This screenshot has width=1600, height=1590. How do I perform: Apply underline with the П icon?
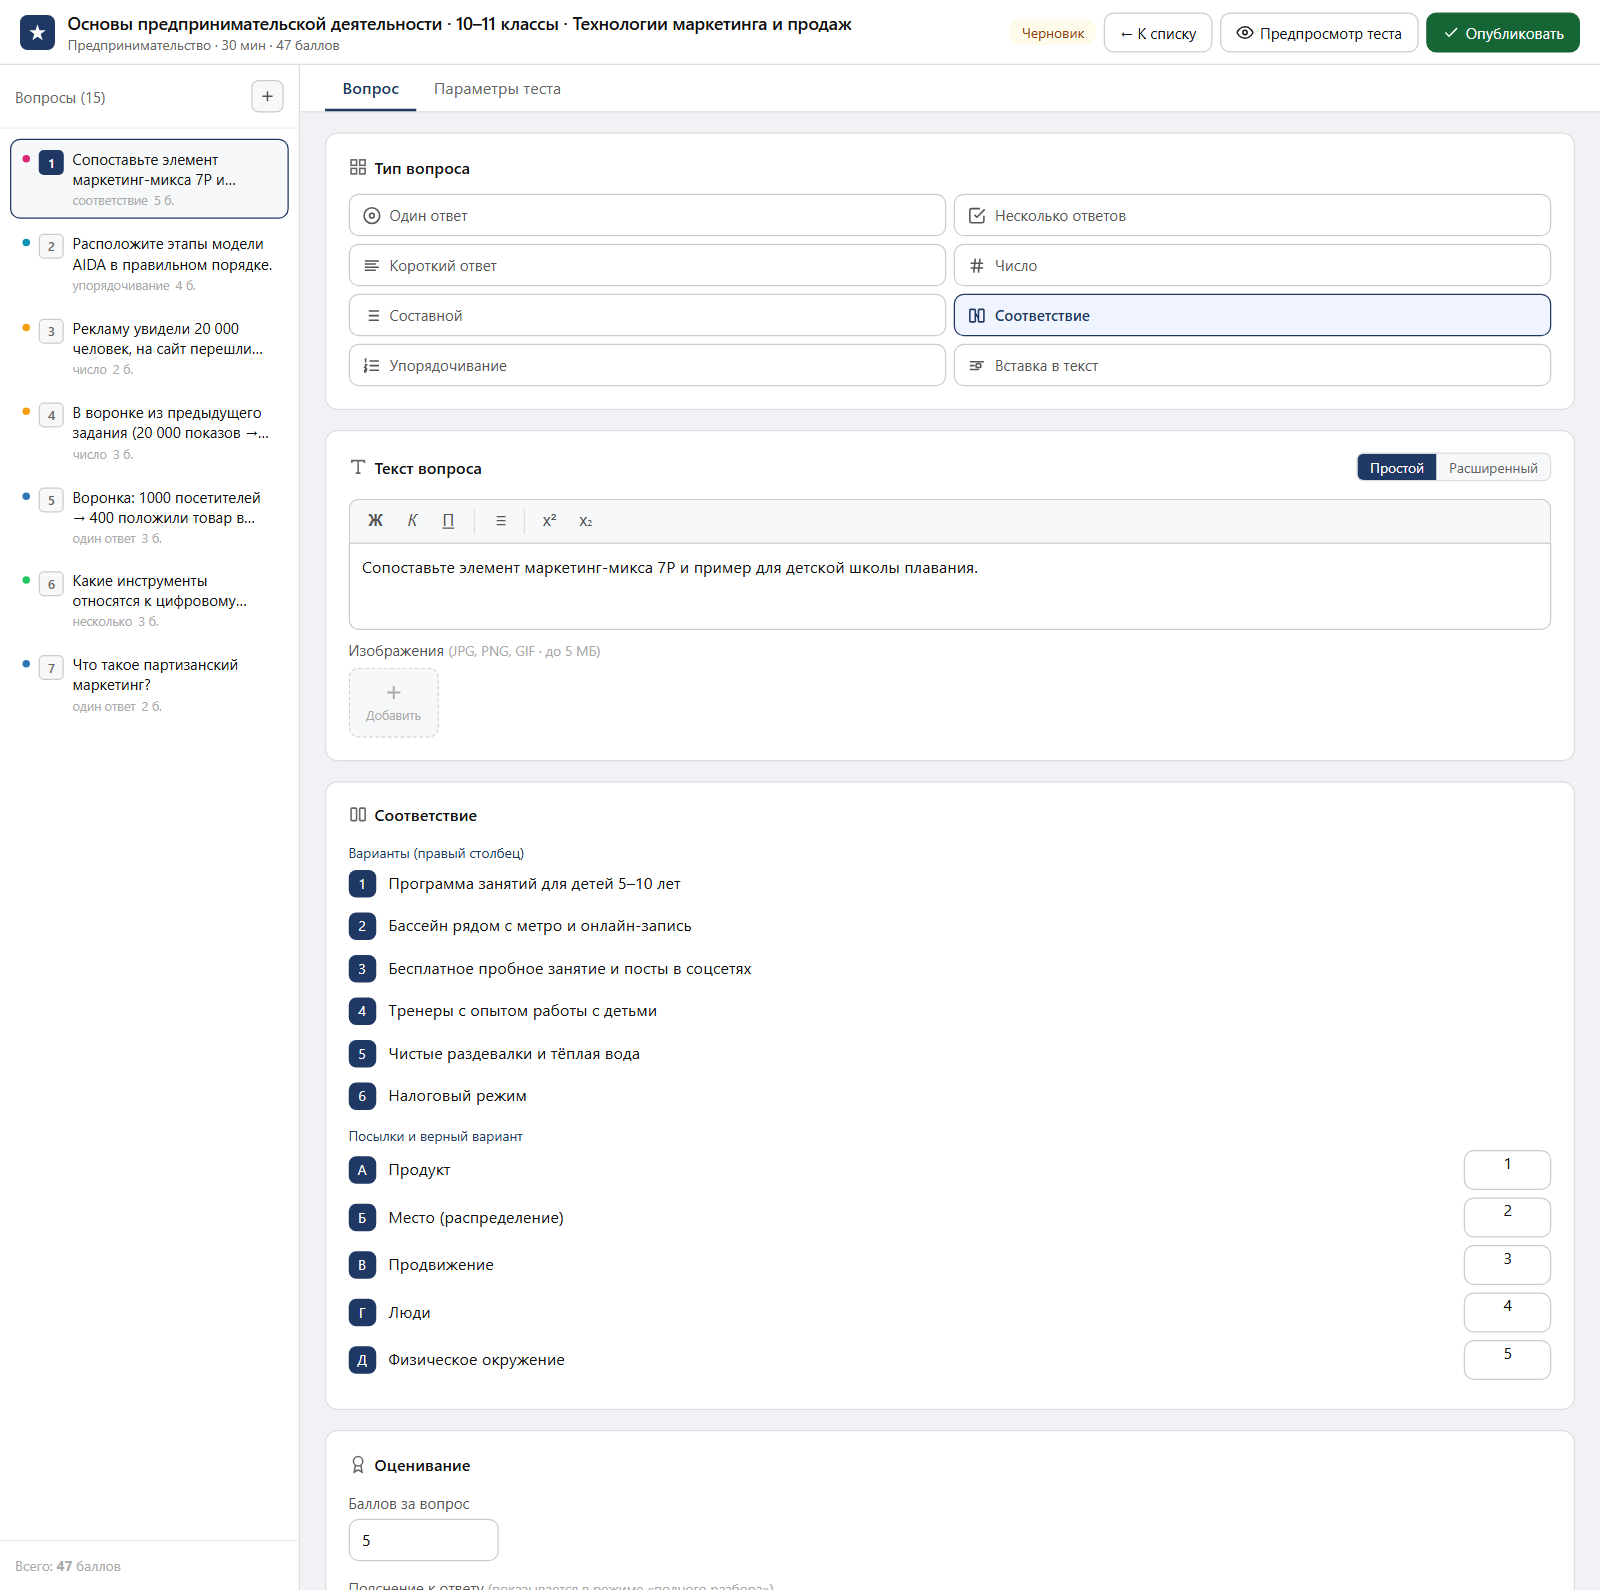(448, 521)
